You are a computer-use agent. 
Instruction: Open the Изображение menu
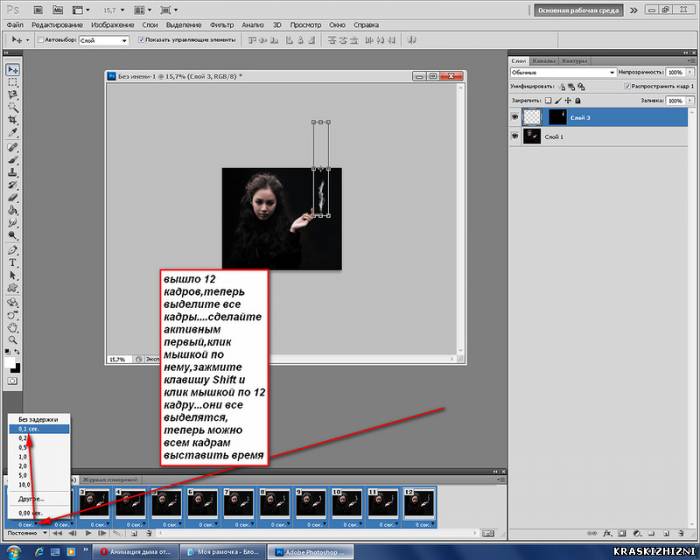112,25
